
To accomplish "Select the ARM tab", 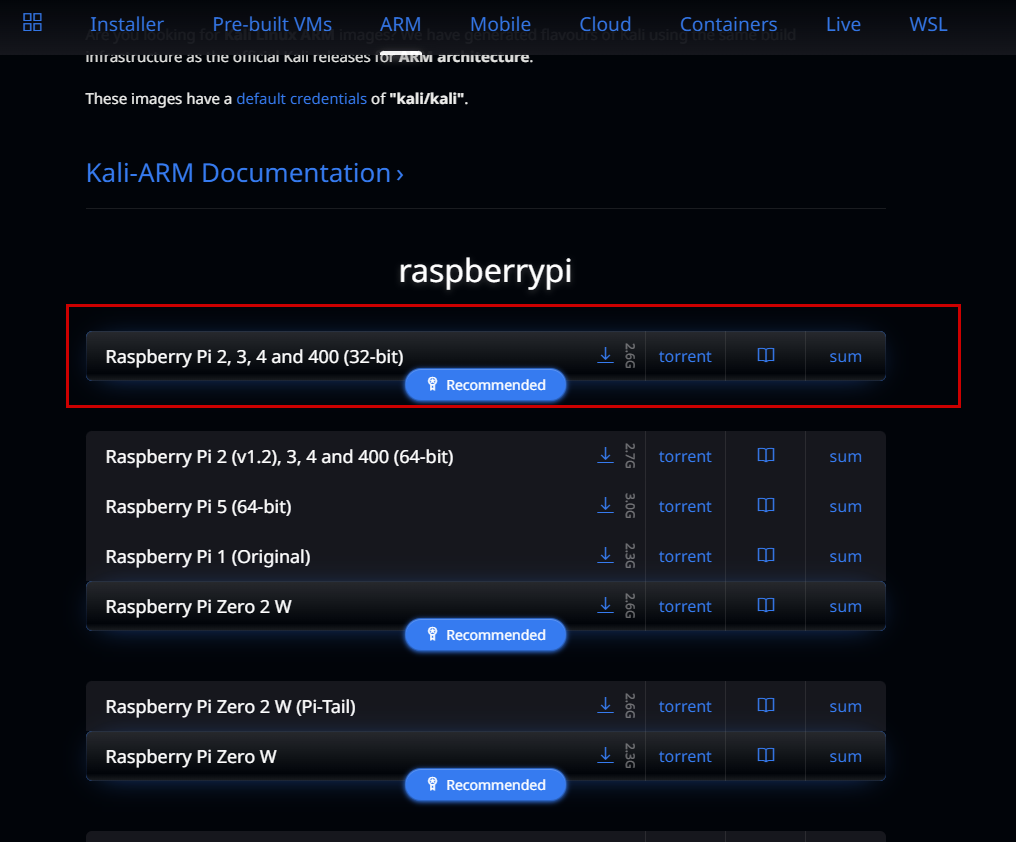I will pos(400,24).
